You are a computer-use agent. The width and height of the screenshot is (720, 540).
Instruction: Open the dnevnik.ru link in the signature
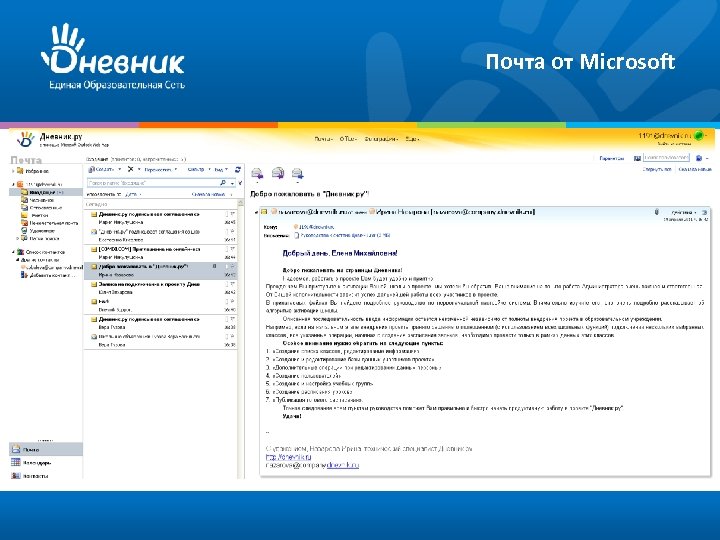tap(288, 457)
